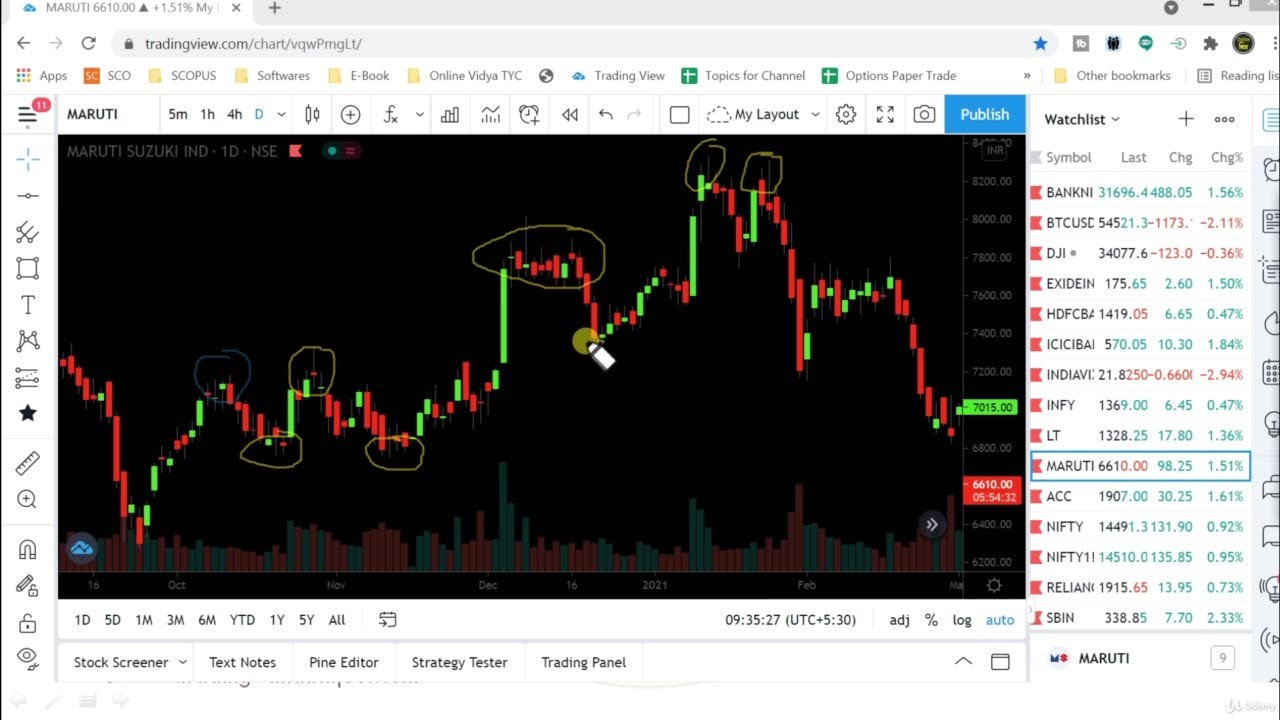Open the Text Notes tab

point(242,662)
